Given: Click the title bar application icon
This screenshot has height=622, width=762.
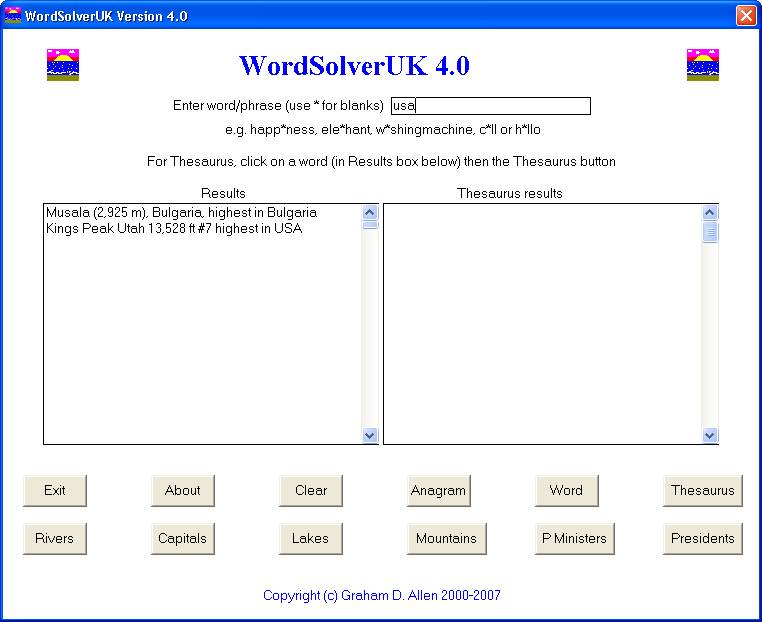Looking at the screenshot, I should point(13,15).
